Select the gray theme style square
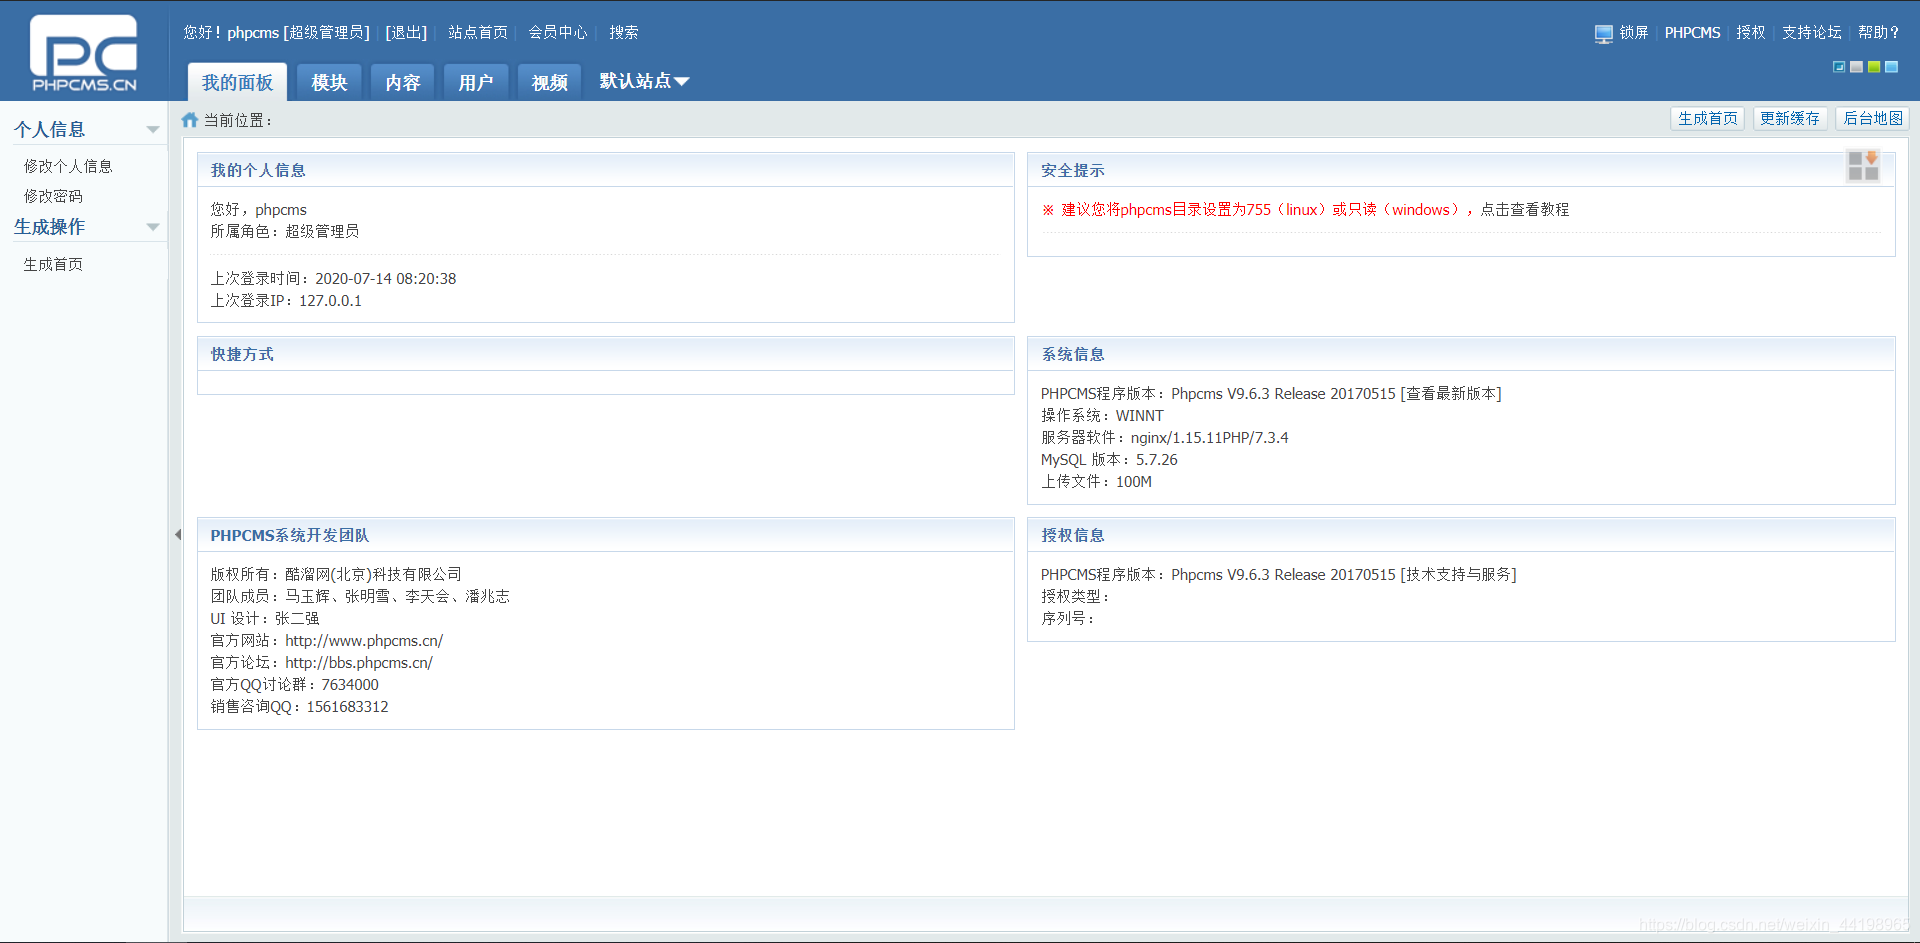 point(1856,67)
